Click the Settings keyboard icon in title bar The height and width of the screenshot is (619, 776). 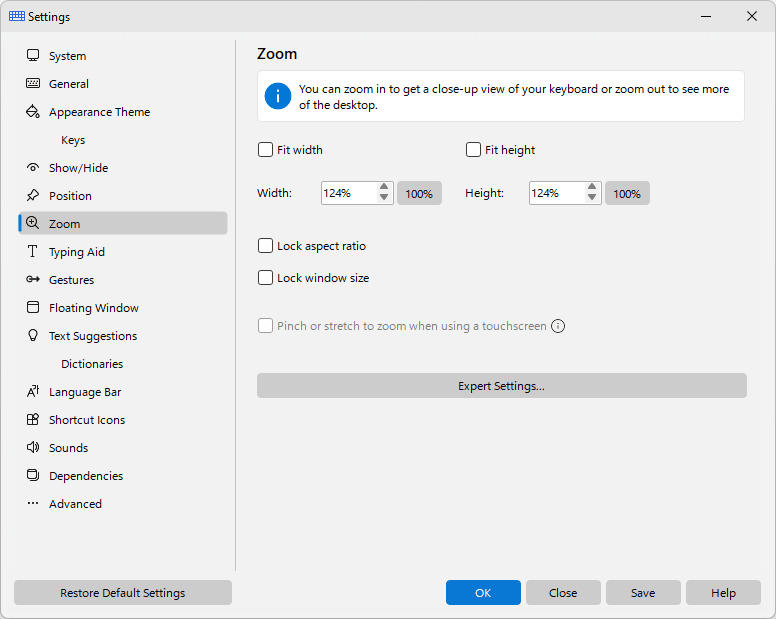tap(17, 16)
